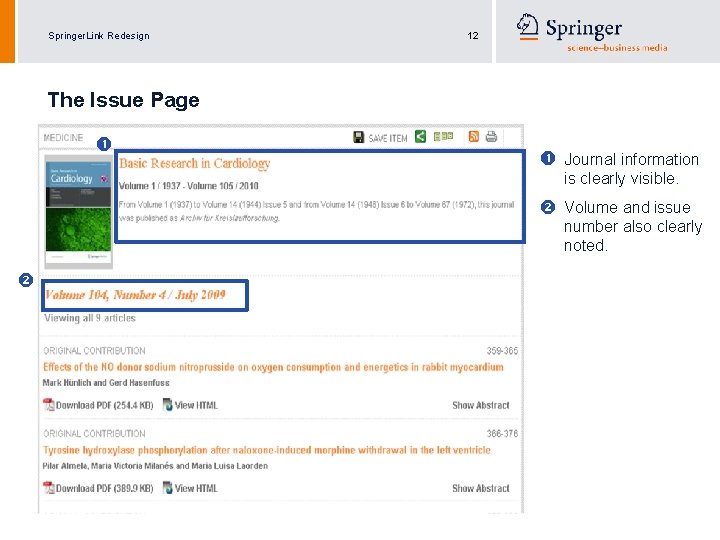Click the Cardiology journal cover thumbnail
The image size is (720, 540).
[x=79, y=212]
